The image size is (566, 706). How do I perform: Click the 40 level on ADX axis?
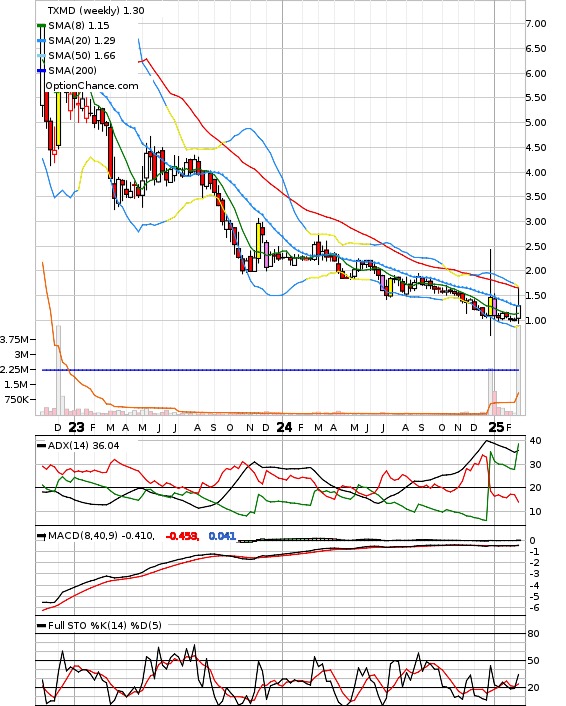536,440
